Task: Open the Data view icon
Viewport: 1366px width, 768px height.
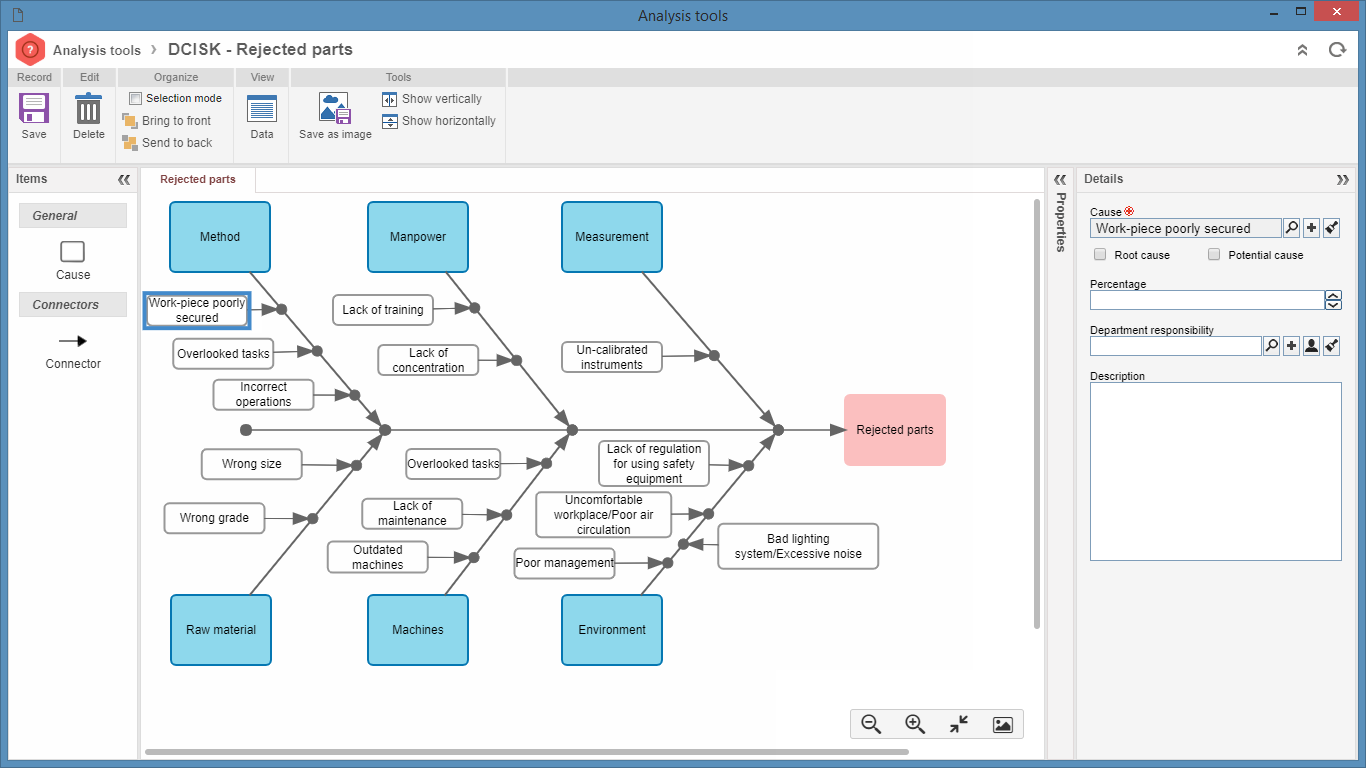Action: [x=262, y=109]
